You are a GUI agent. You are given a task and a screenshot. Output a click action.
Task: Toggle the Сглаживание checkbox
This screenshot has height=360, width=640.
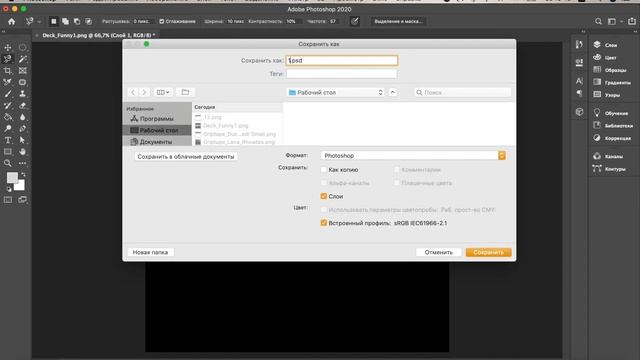pos(162,21)
